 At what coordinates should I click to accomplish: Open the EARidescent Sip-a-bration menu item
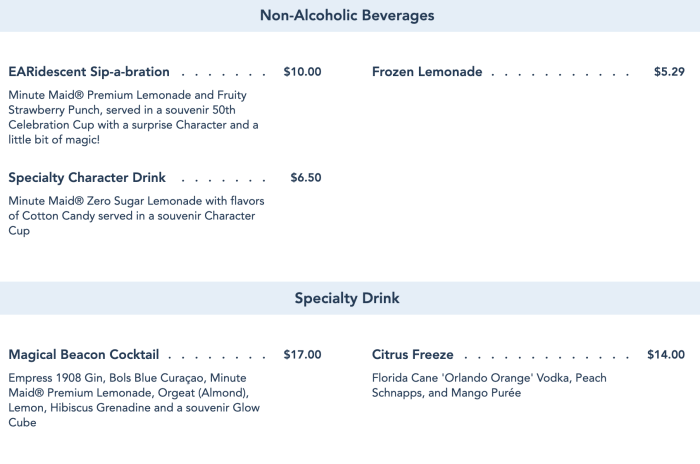[89, 72]
